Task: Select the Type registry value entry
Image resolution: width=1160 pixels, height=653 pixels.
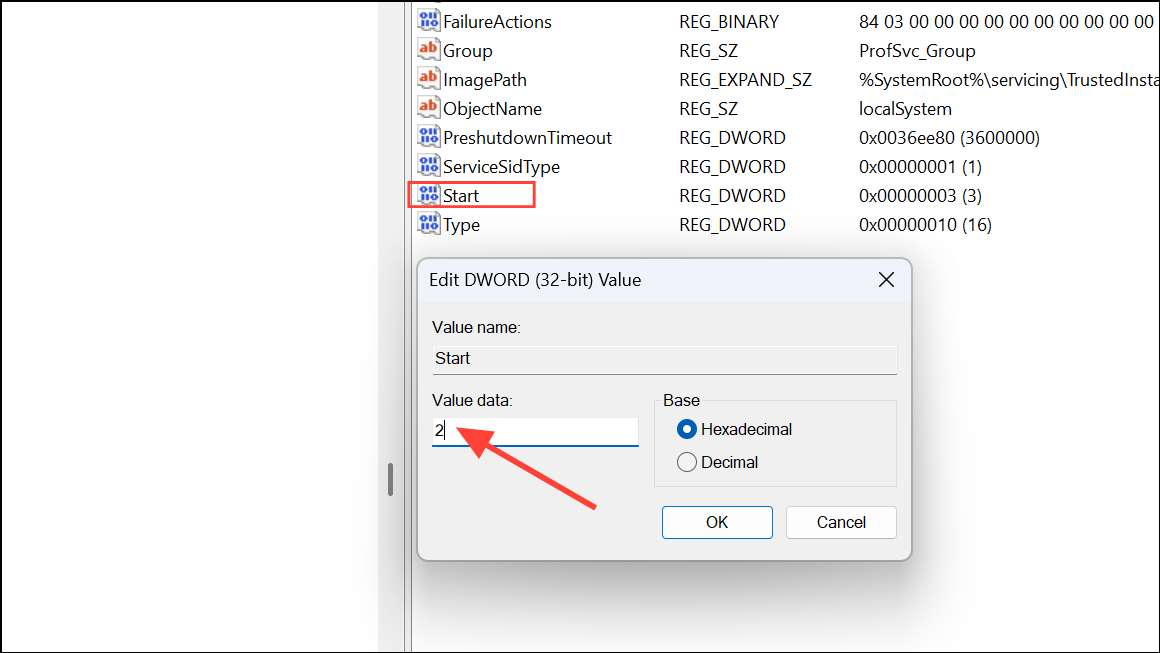Action: pos(459,223)
